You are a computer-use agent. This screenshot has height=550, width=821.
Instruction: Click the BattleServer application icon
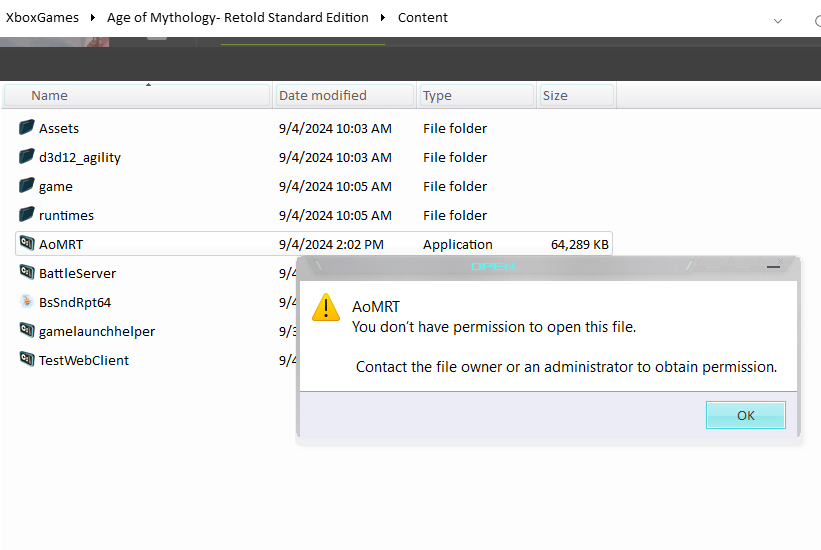pyautogui.click(x=27, y=272)
